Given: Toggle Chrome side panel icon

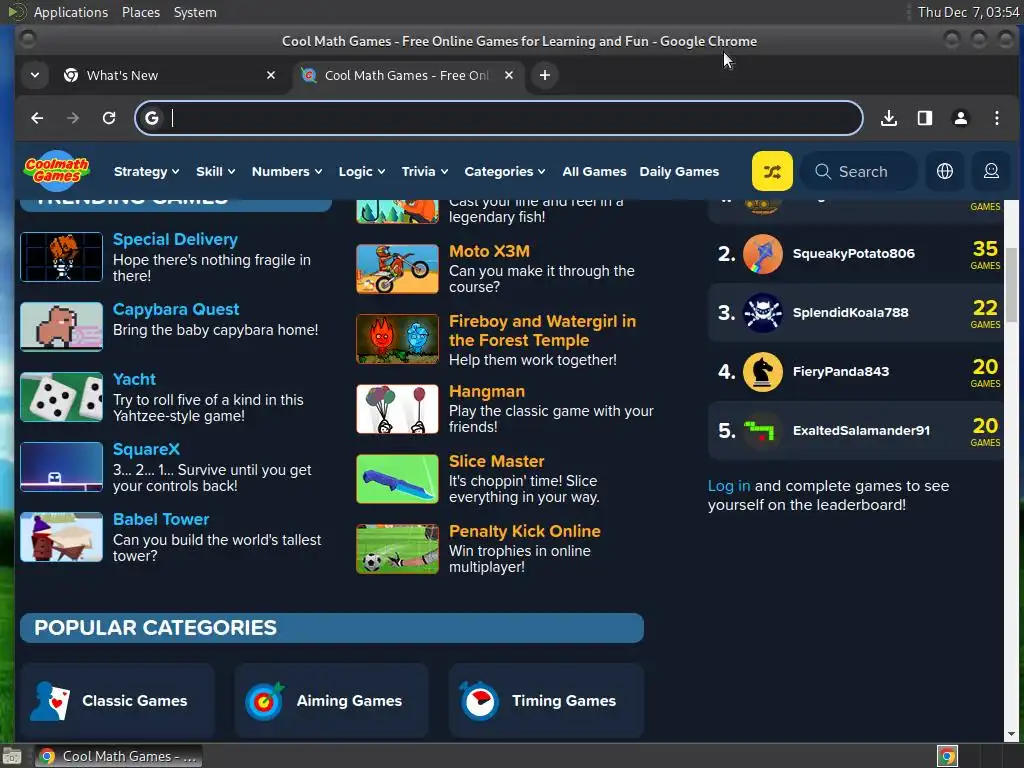Looking at the screenshot, I should tap(925, 118).
